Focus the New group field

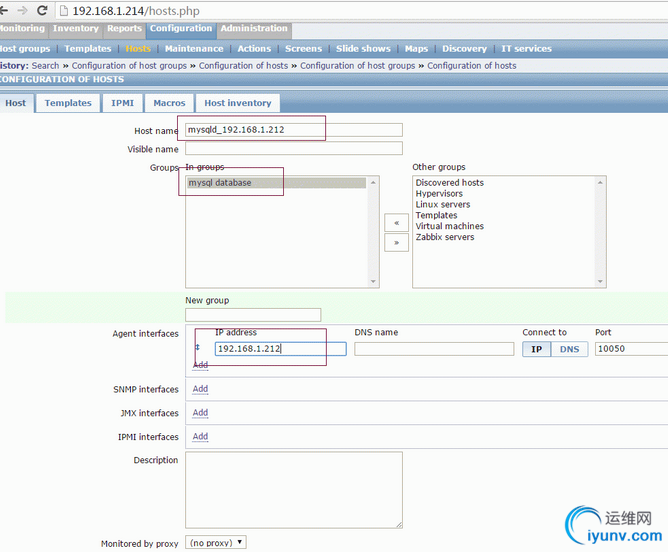click(x=253, y=315)
